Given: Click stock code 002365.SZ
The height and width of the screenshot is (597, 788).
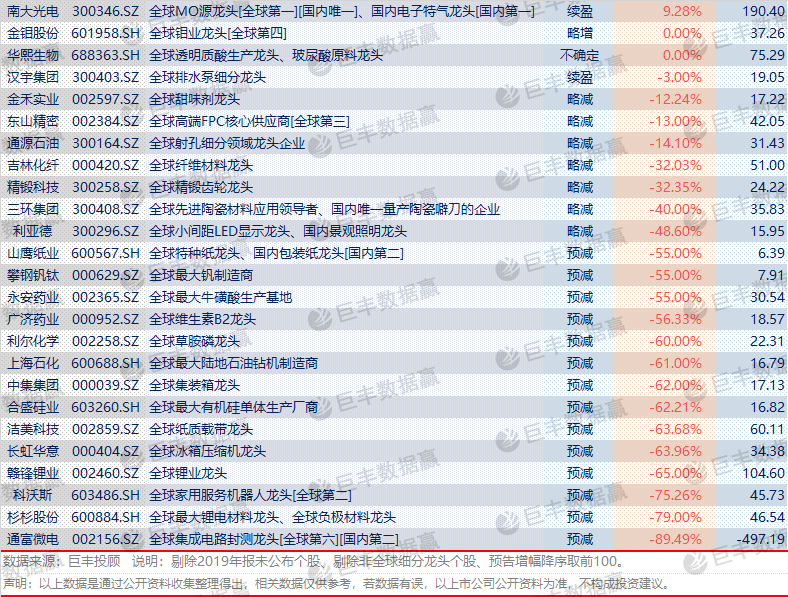Looking at the screenshot, I should click(106, 297).
